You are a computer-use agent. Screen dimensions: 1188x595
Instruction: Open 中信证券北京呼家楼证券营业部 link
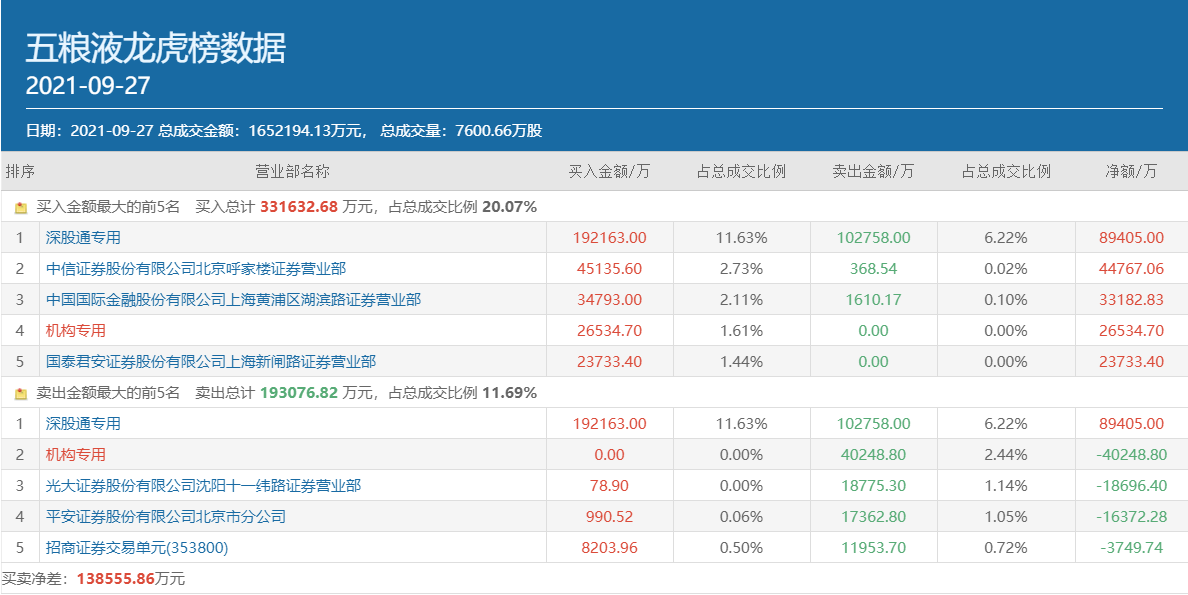click(196, 269)
